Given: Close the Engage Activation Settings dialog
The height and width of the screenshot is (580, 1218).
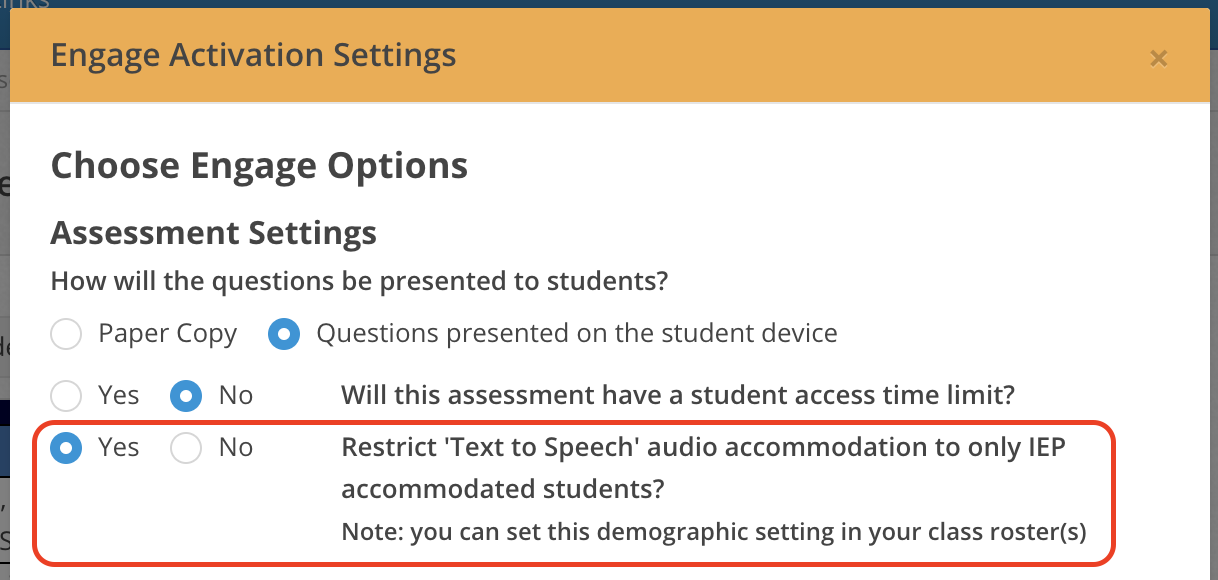Looking at the screenshot, I should click(1158, 58).
